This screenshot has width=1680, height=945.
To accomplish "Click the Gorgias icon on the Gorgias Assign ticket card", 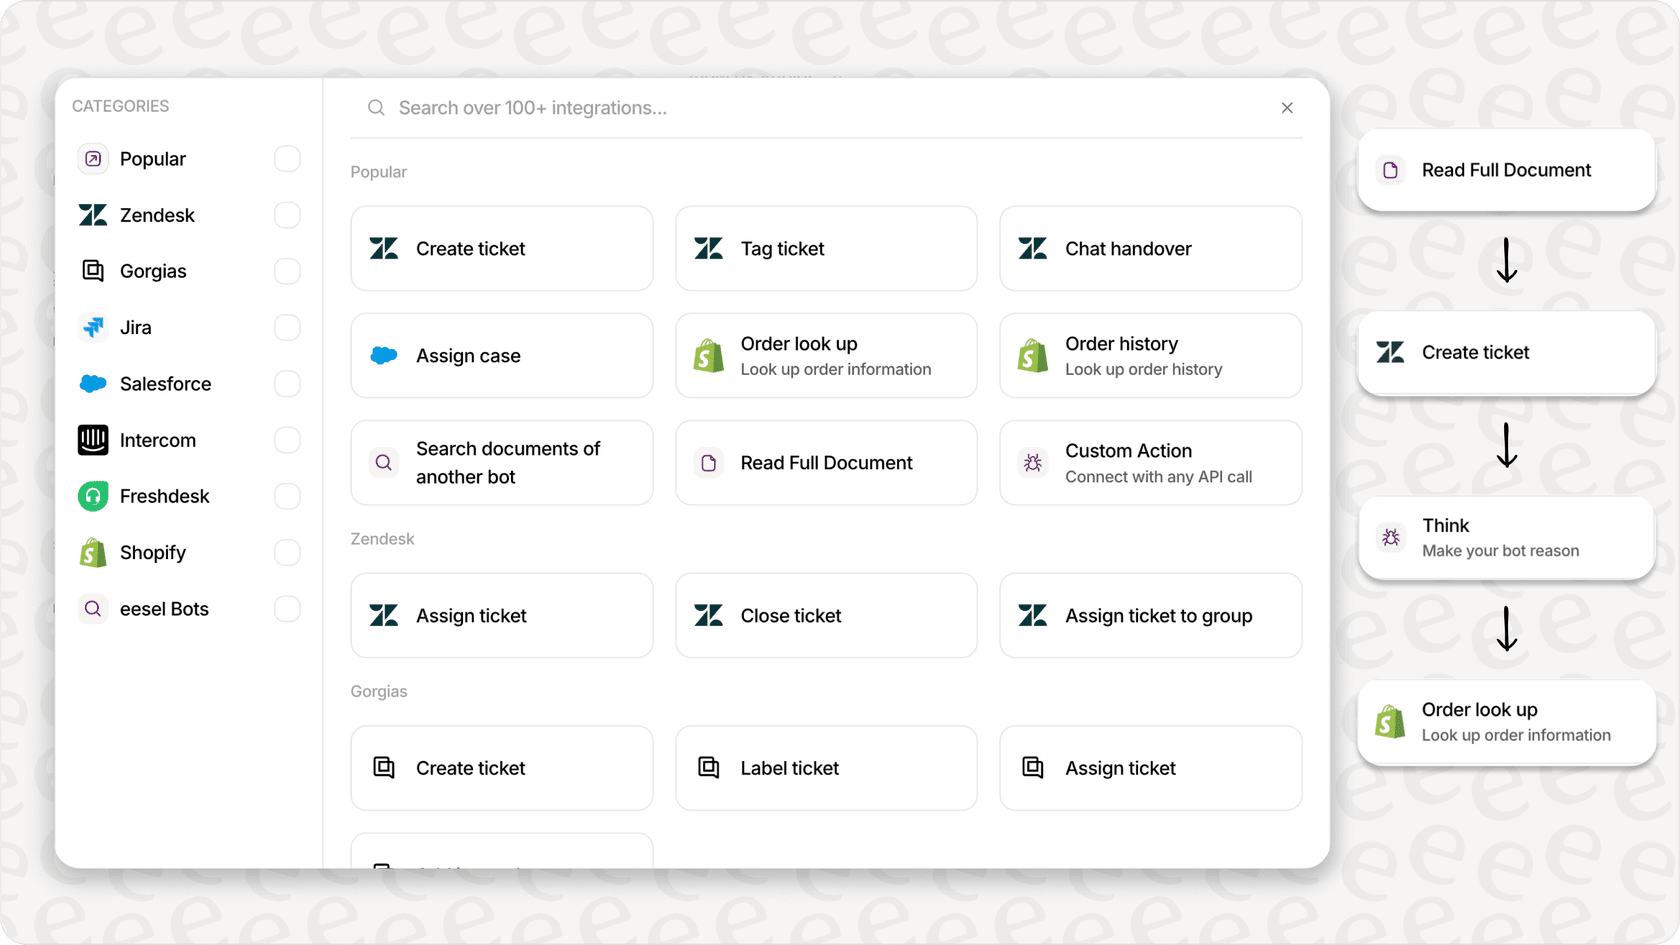I will click(1033, 768).
